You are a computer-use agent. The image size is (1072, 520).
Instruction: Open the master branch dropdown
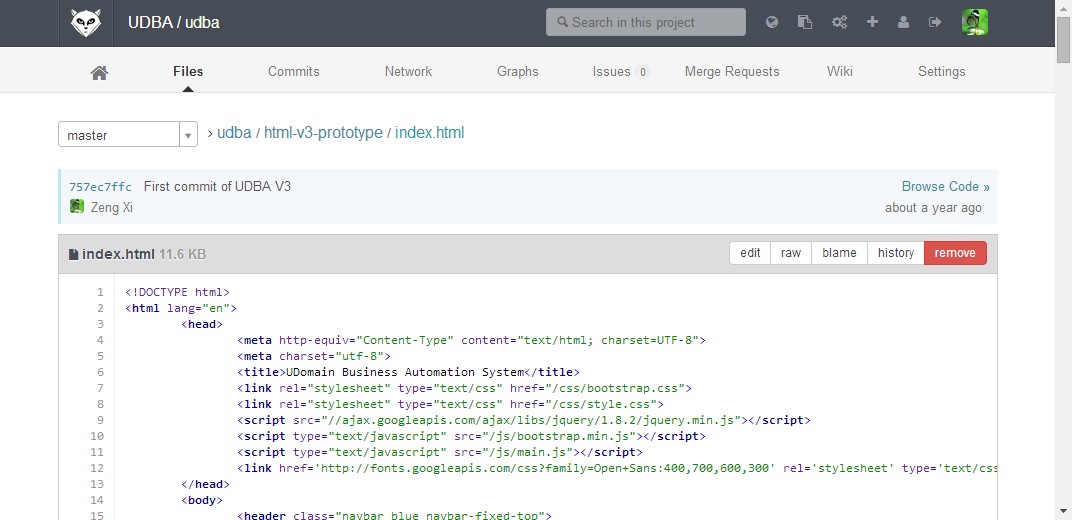tap(128, 135)
